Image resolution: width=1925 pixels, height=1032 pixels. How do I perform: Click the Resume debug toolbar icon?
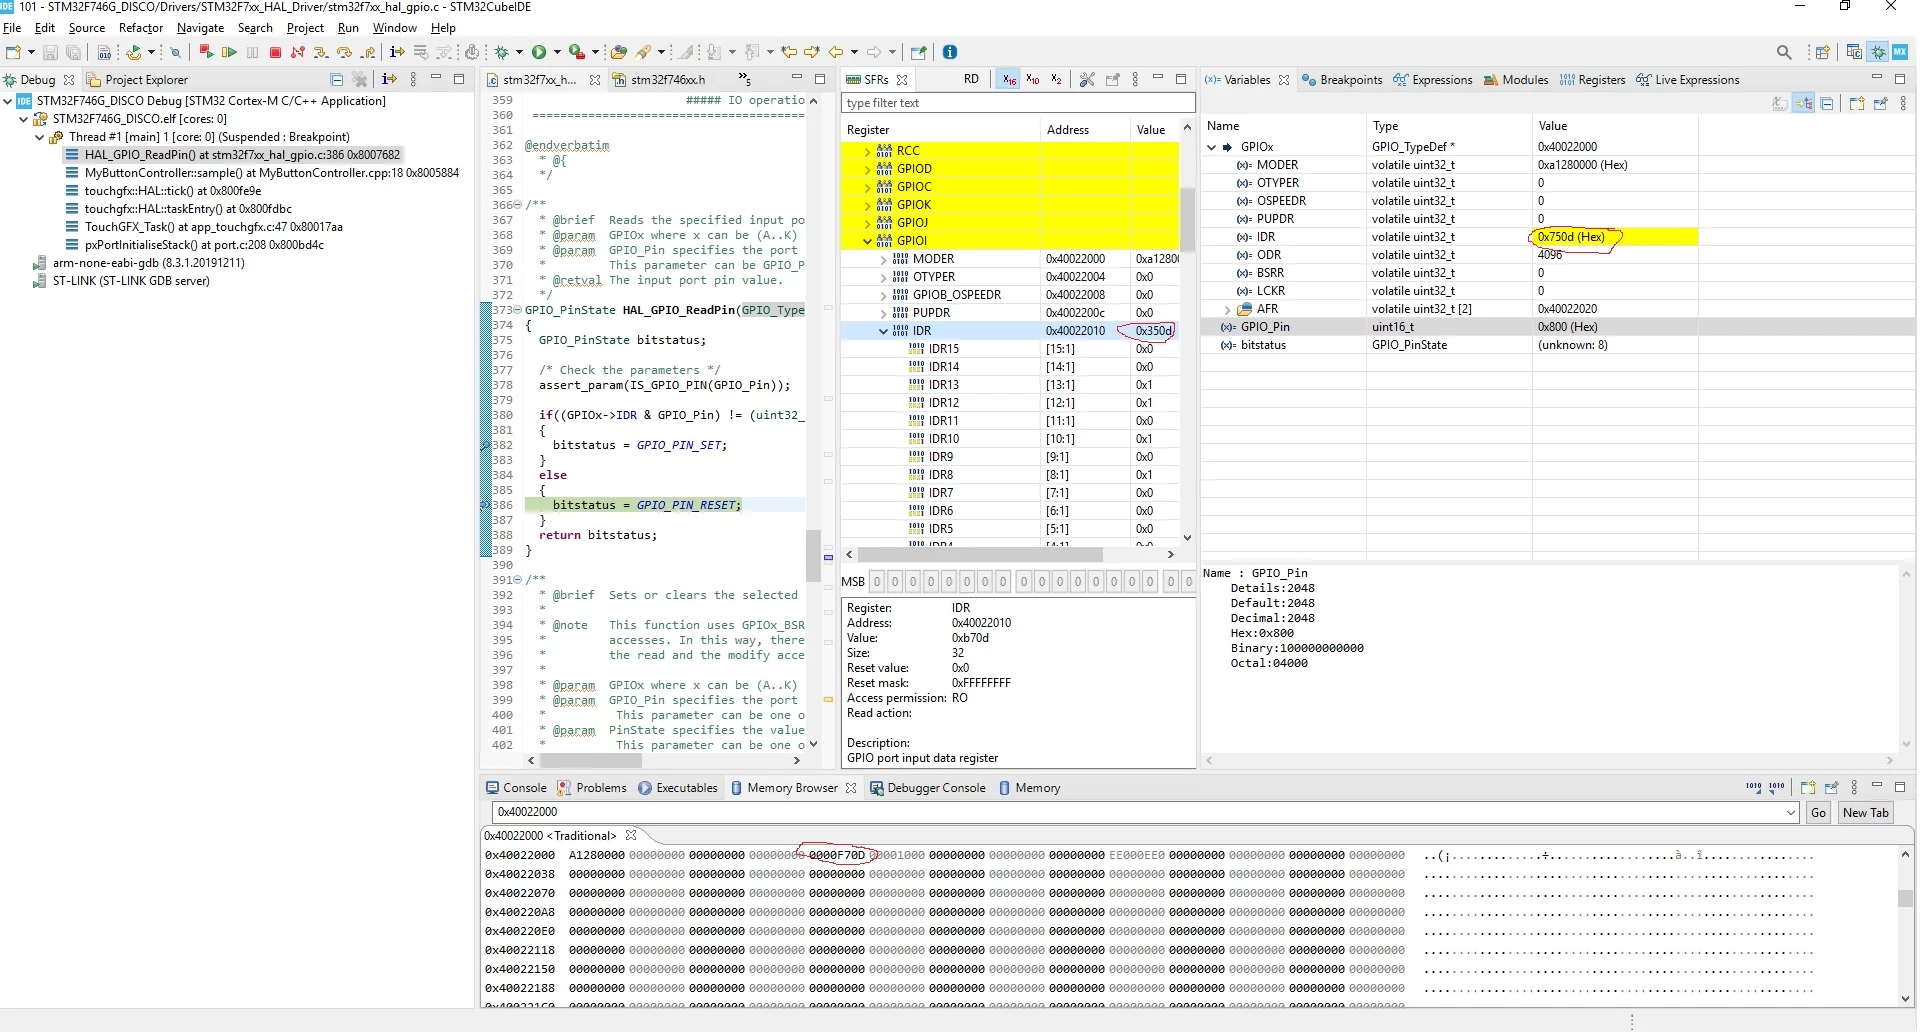[x=230, y=52]
